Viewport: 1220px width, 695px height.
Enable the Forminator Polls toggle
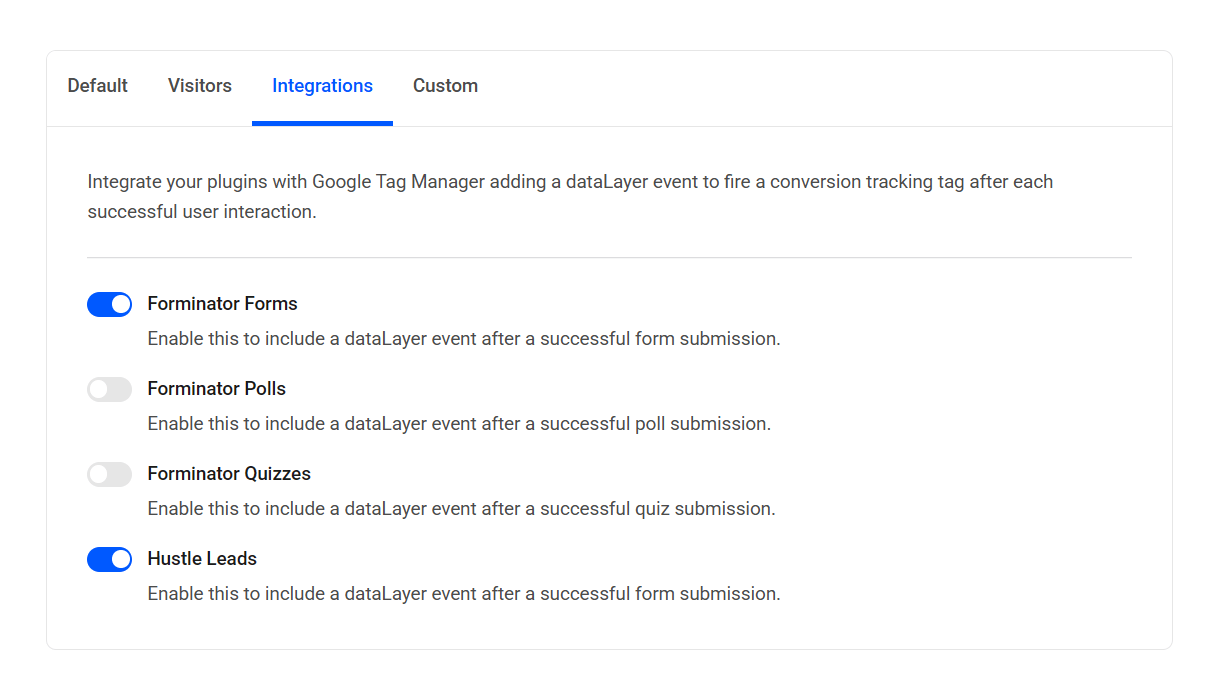point(110,389)
